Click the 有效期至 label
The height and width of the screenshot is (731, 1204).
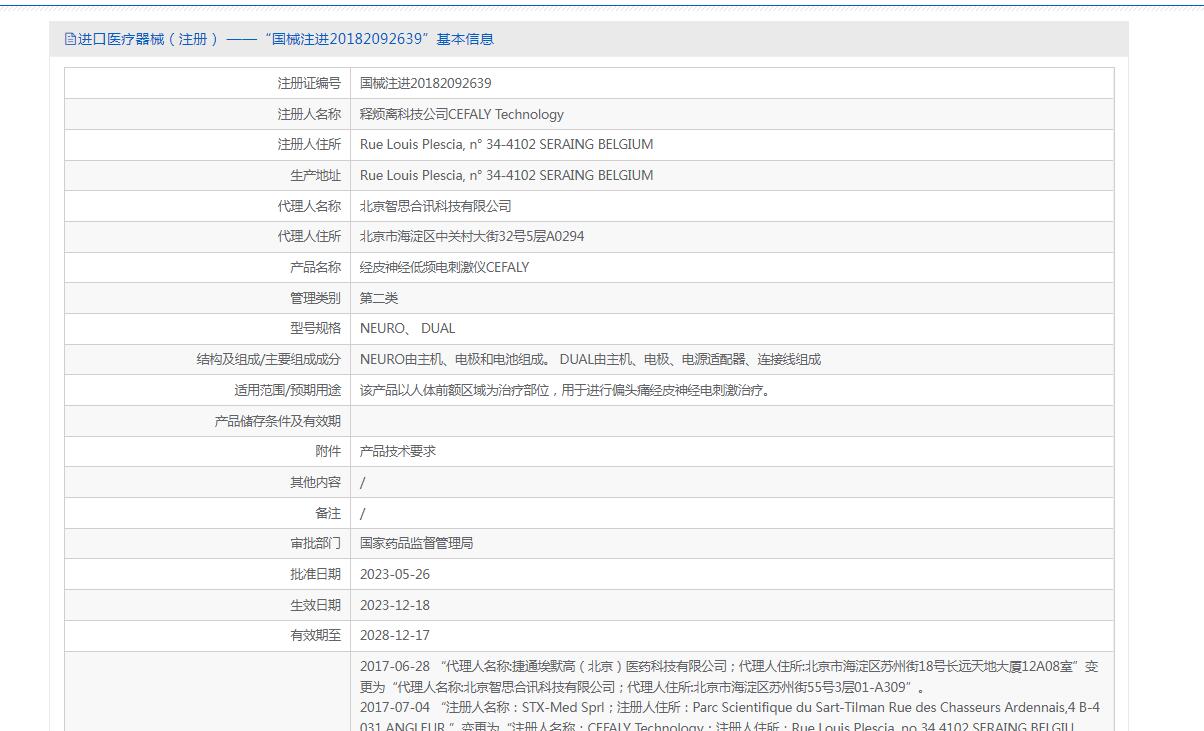315,635
